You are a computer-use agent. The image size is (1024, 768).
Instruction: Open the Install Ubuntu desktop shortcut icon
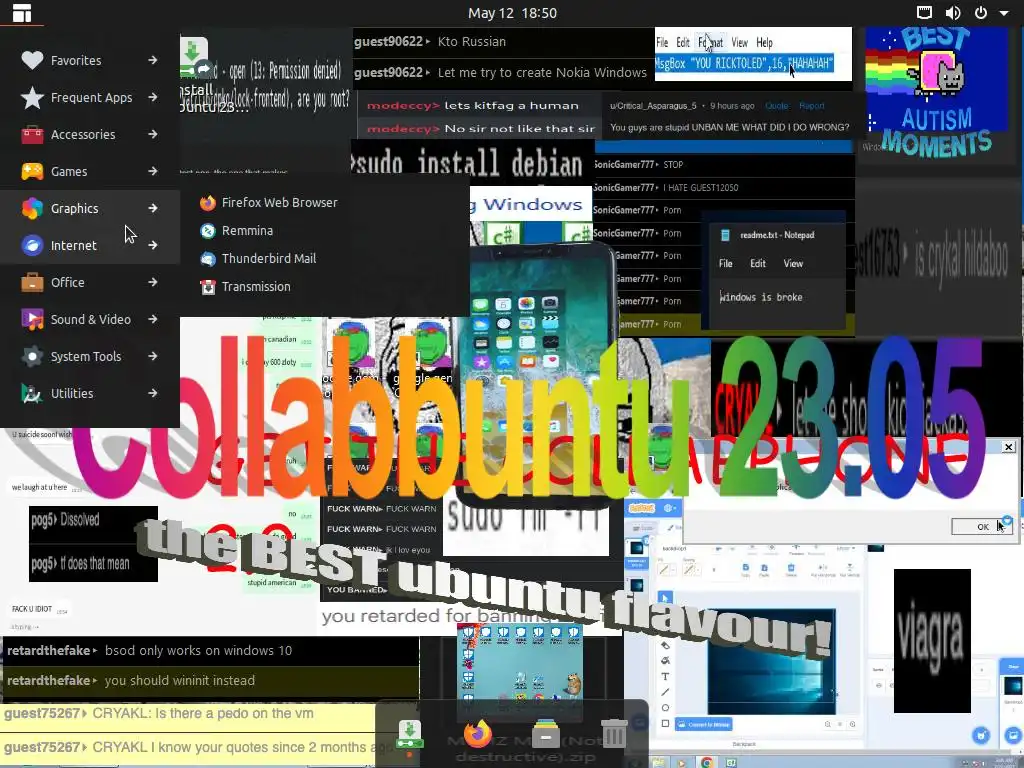click(x=194, y=57)
